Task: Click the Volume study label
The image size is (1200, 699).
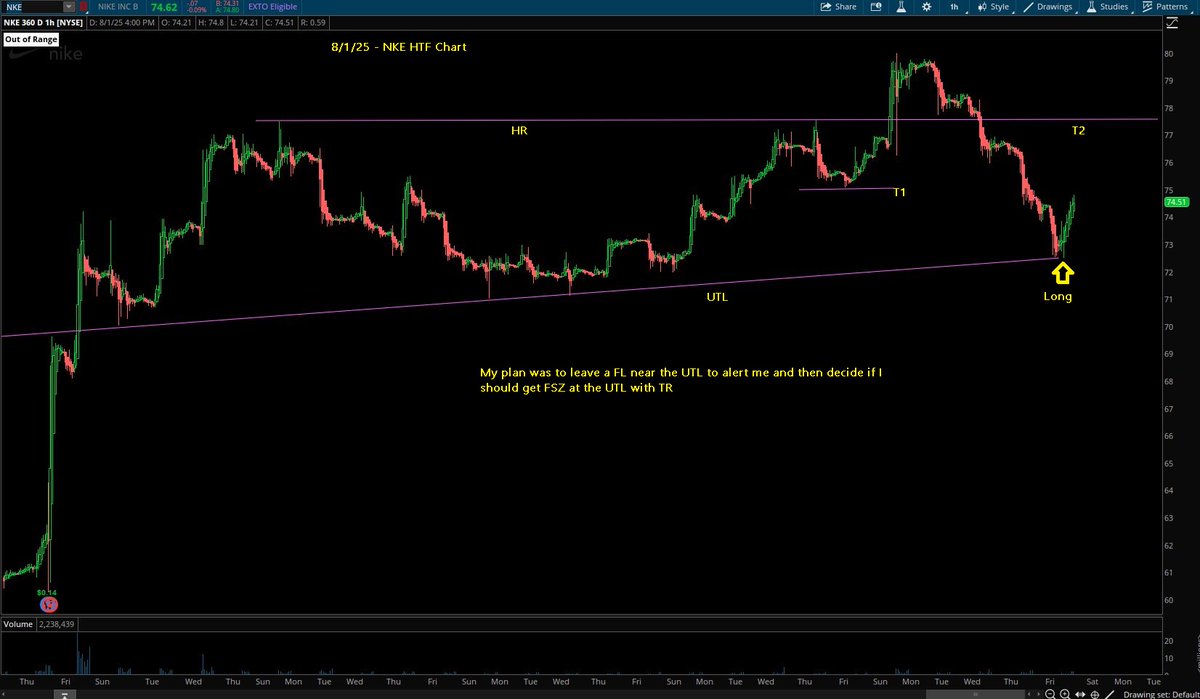Action: (18, 623)
